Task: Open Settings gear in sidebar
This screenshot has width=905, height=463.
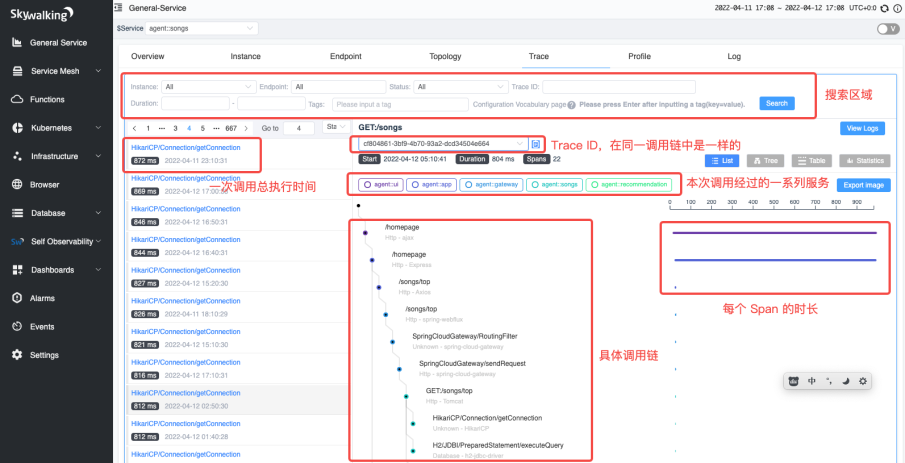Action: (x=17, y=355)
